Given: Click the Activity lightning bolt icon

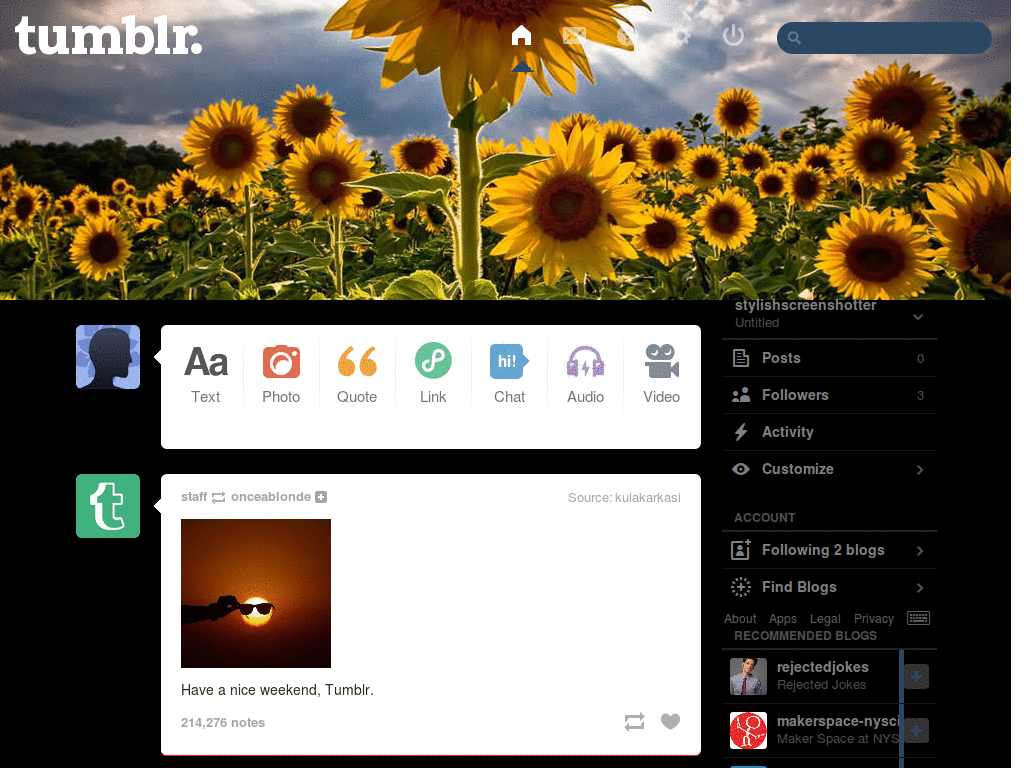Looking at the screenshot, I should [741, 432].
